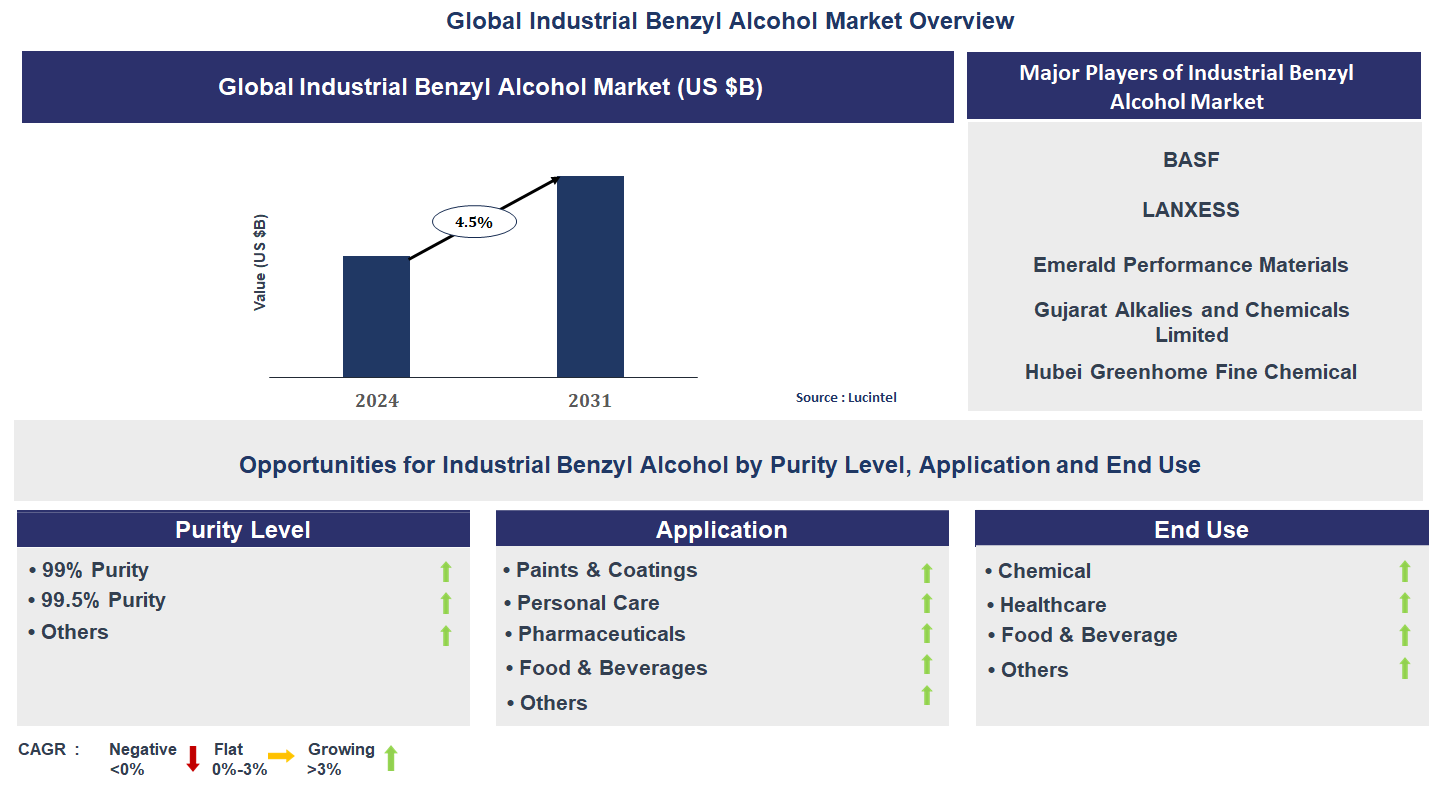Click the red Negative CAGR arrow in the legend

191,757
